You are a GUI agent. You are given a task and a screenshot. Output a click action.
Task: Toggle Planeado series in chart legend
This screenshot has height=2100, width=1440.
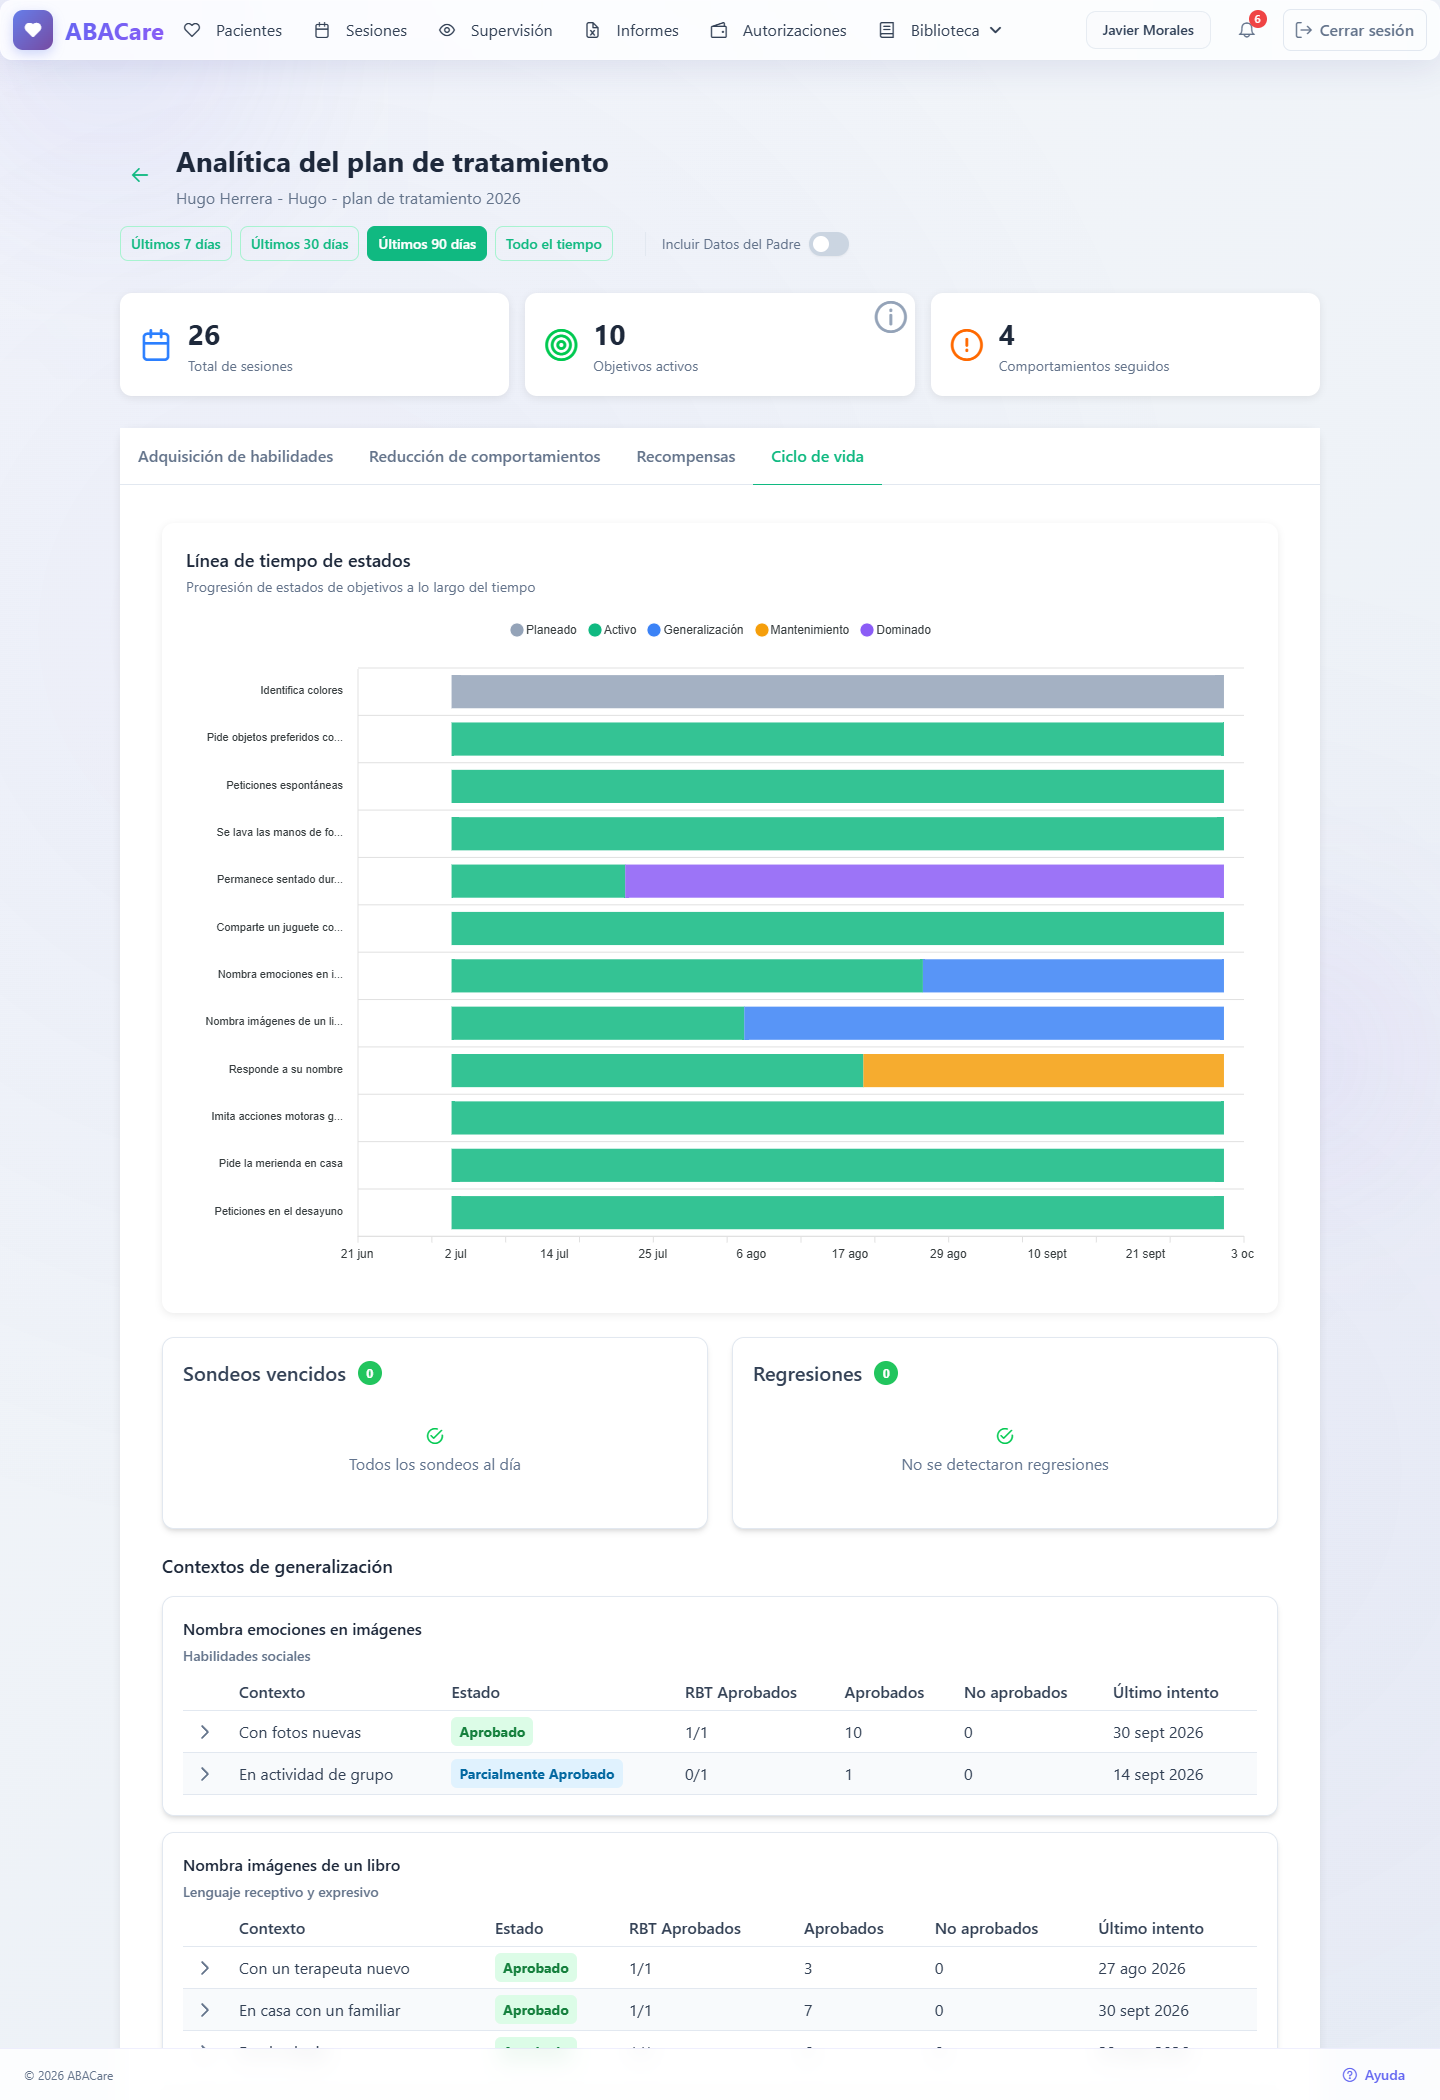(x=543, y=630)
